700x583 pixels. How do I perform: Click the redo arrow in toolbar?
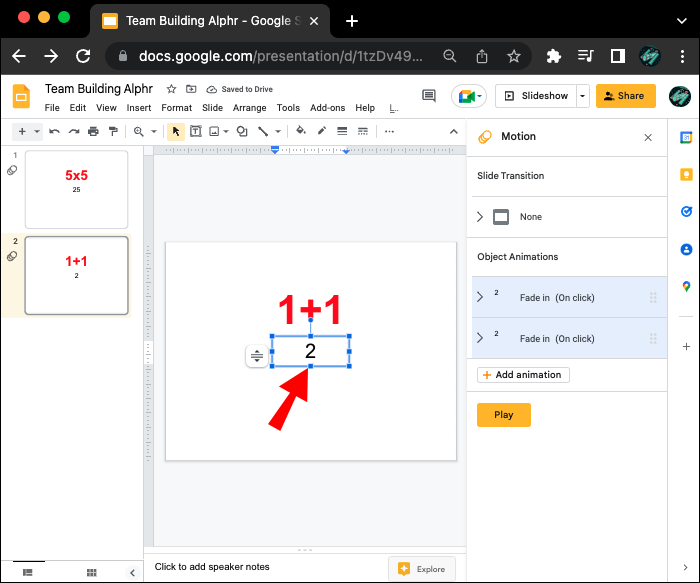click(74, 132)
